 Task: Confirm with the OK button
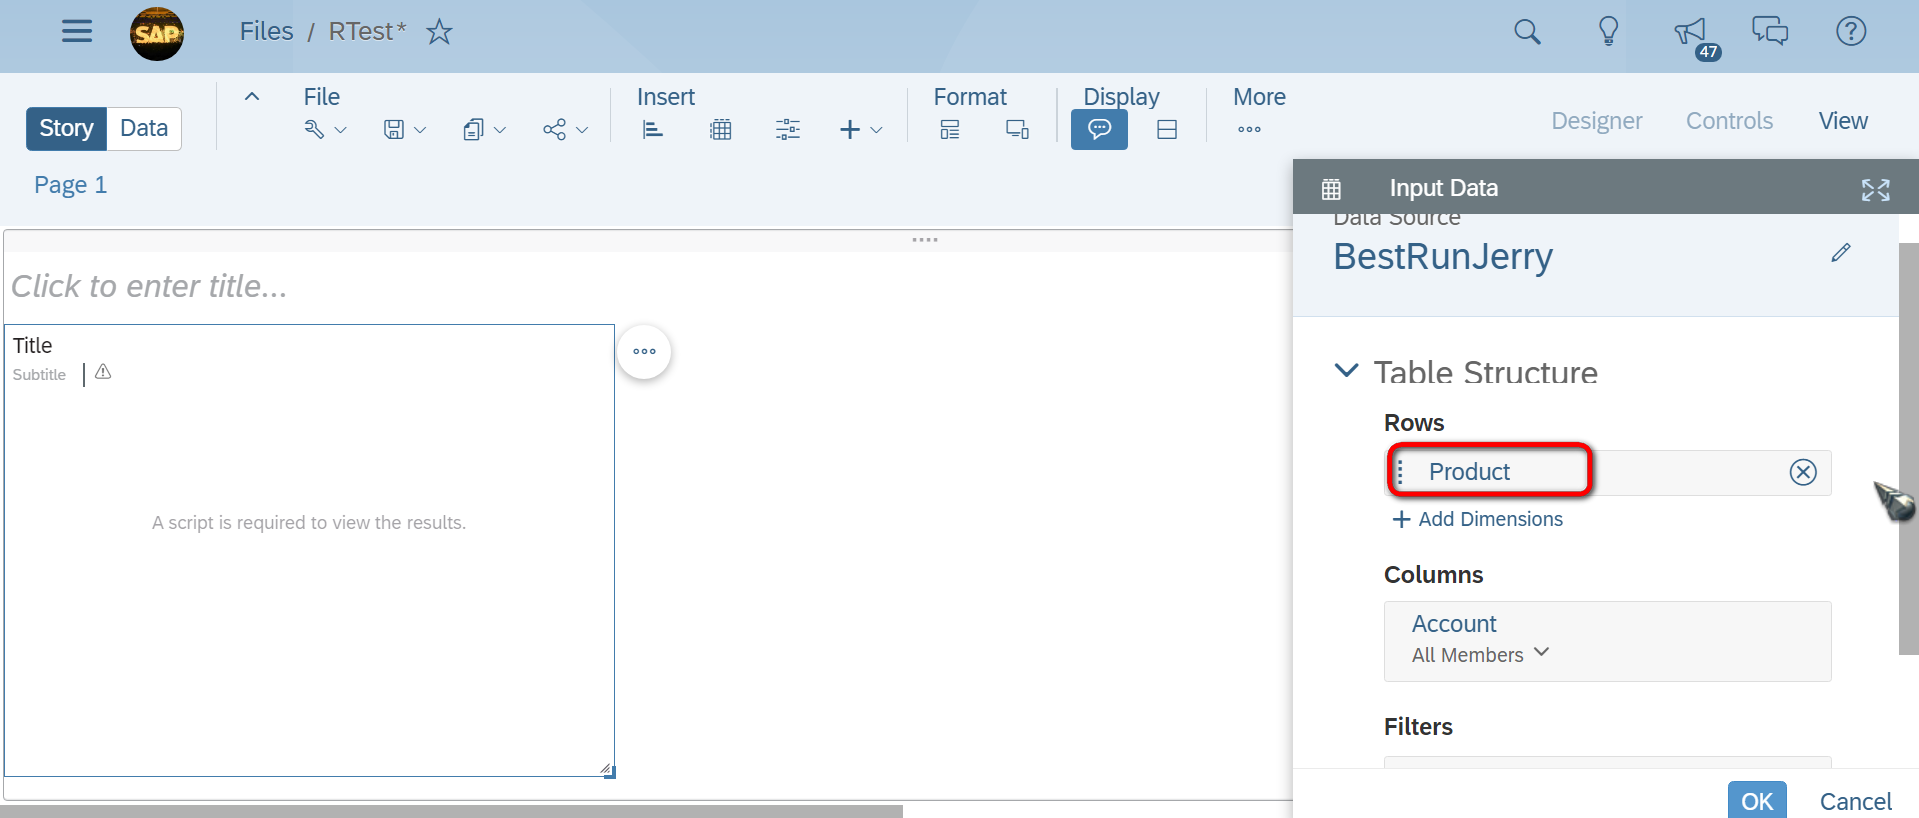[x=1757, y=801]
